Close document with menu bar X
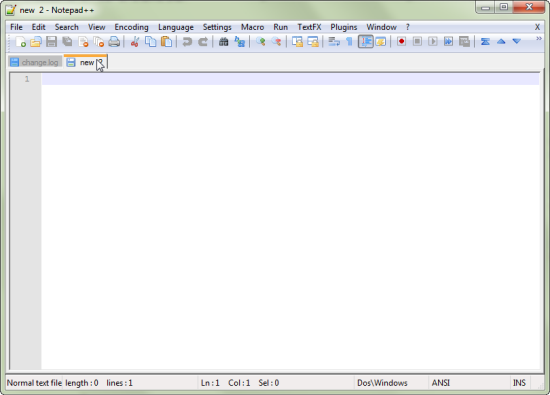550x395 pixels. (x=537, y=27)
